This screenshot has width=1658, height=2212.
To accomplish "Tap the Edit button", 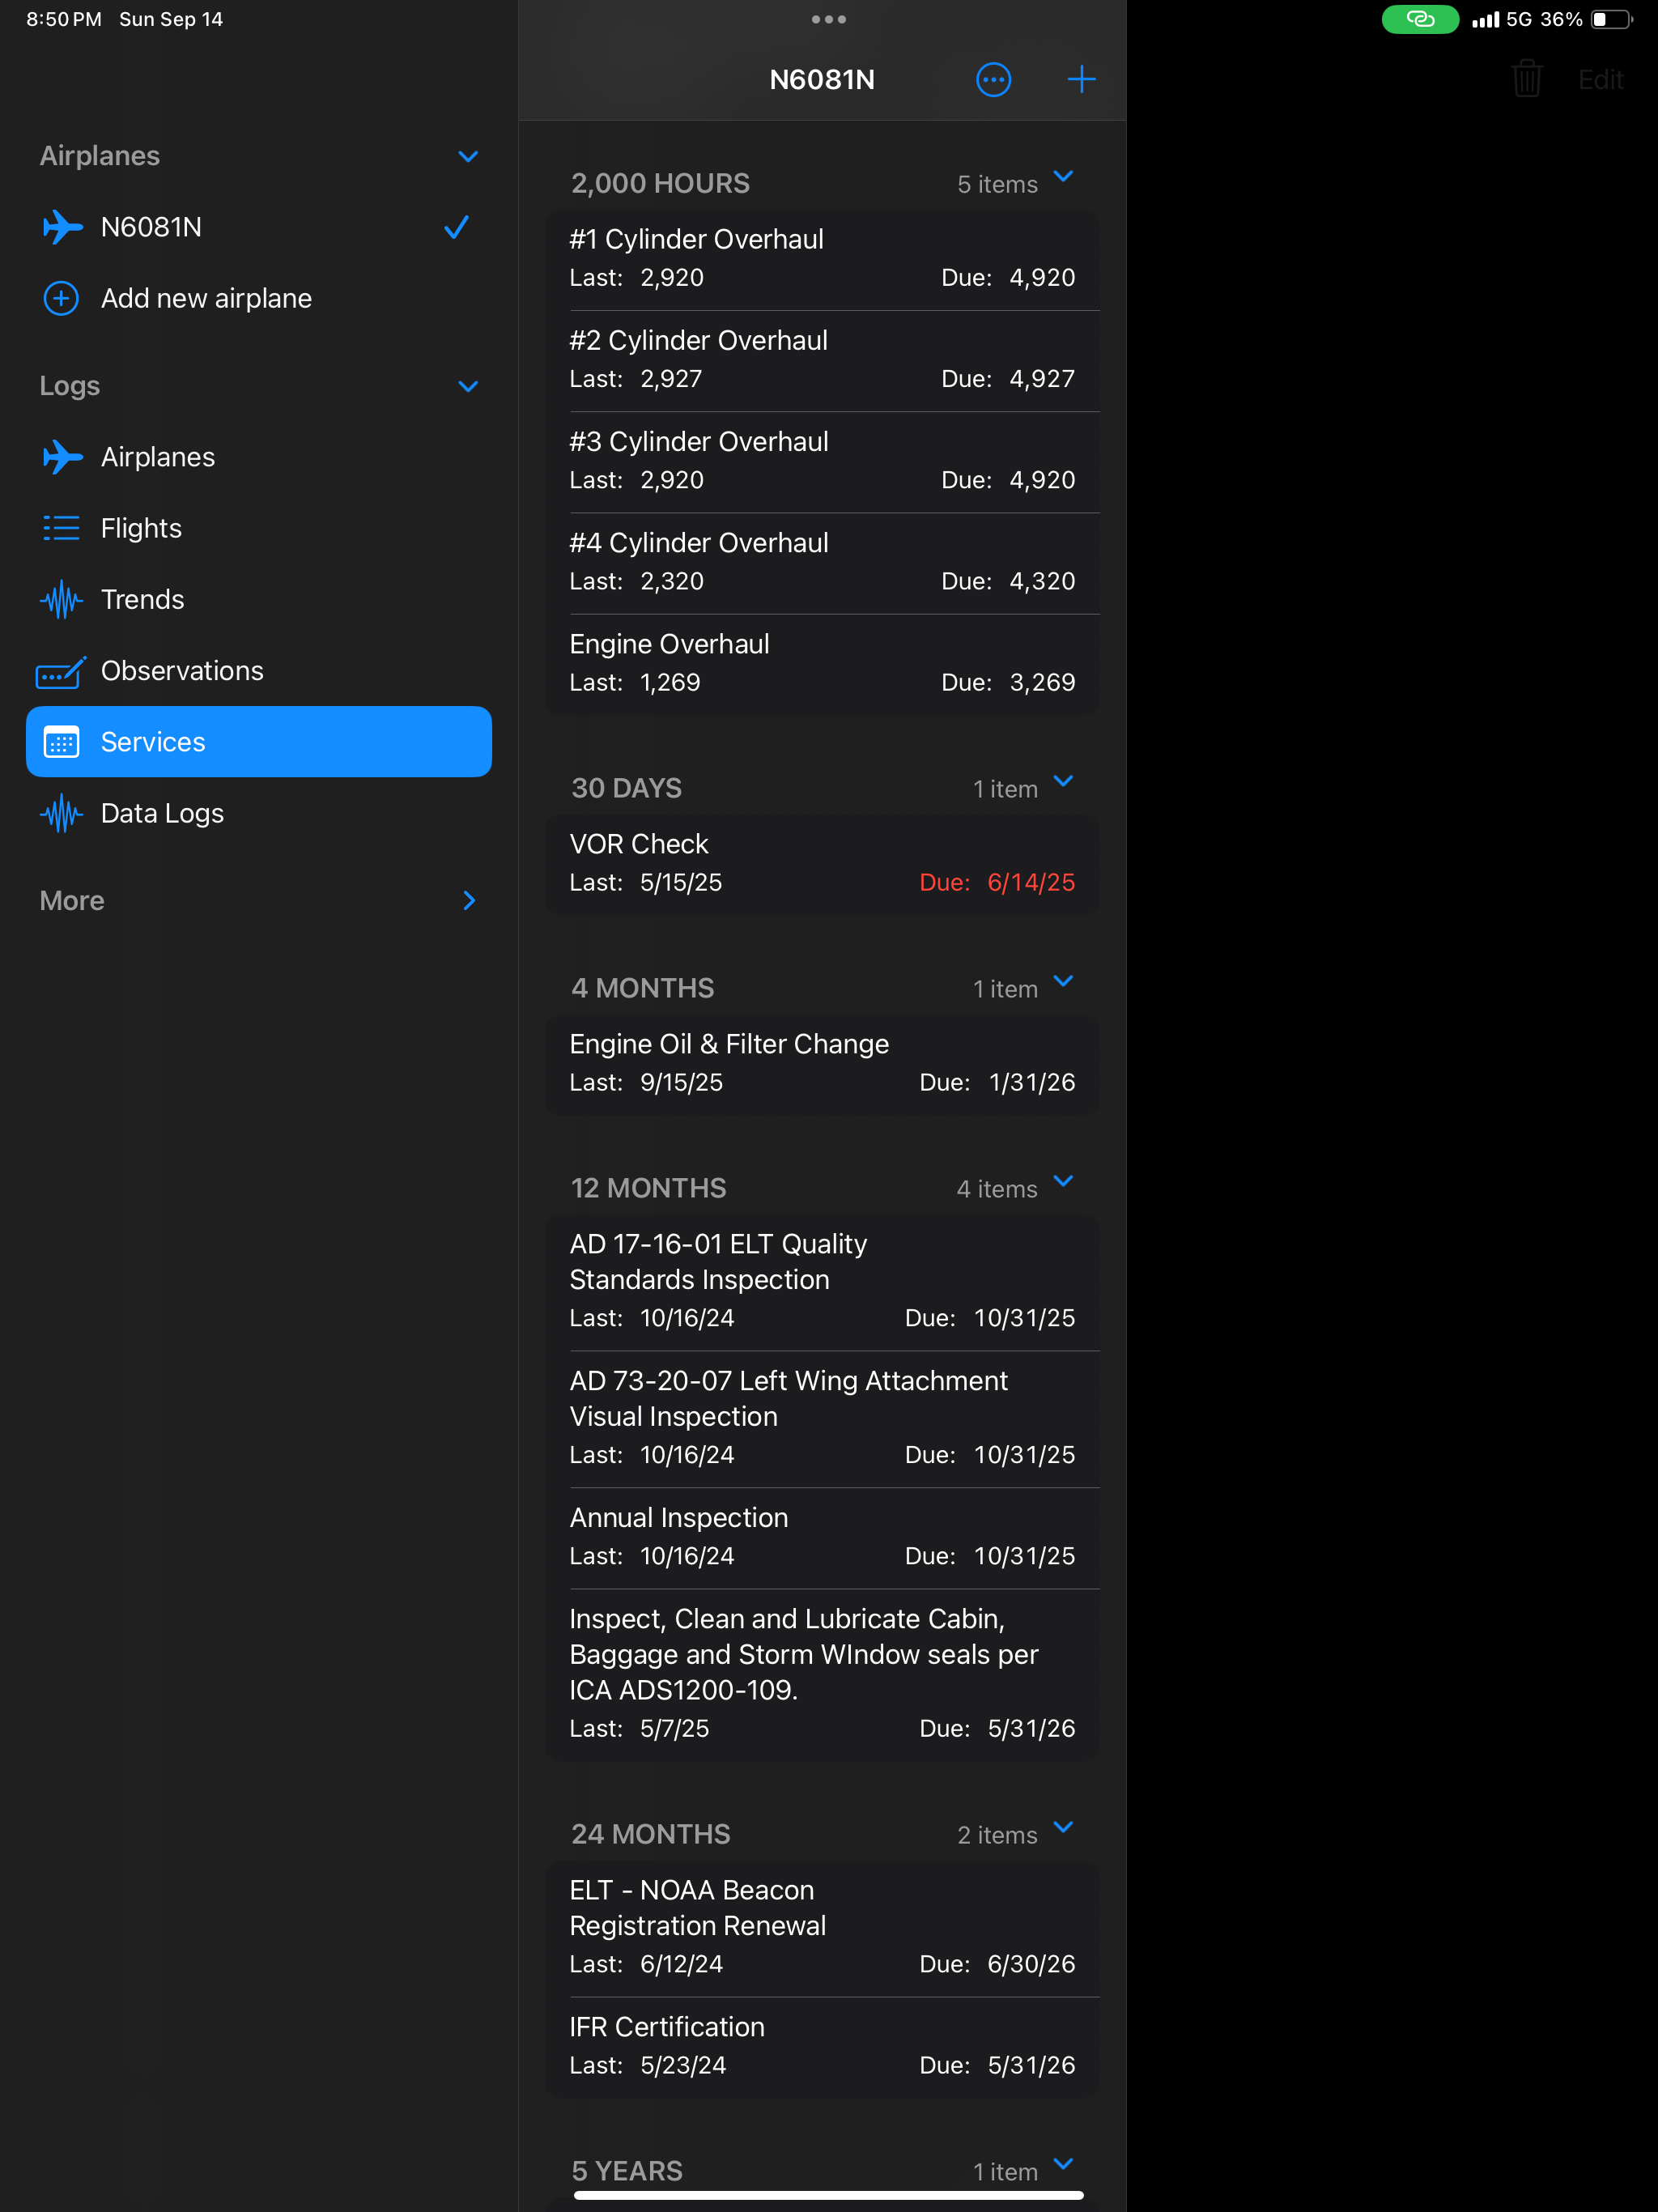I will (x=1600, y=80).
